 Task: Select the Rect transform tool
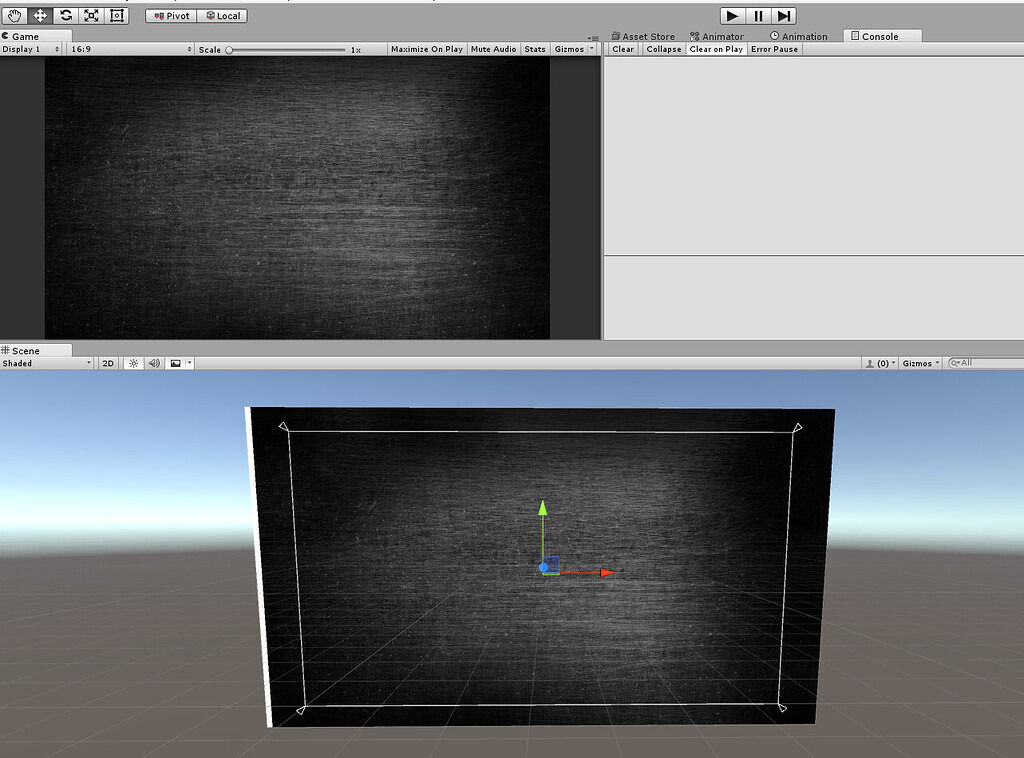[x=115, y=15]
